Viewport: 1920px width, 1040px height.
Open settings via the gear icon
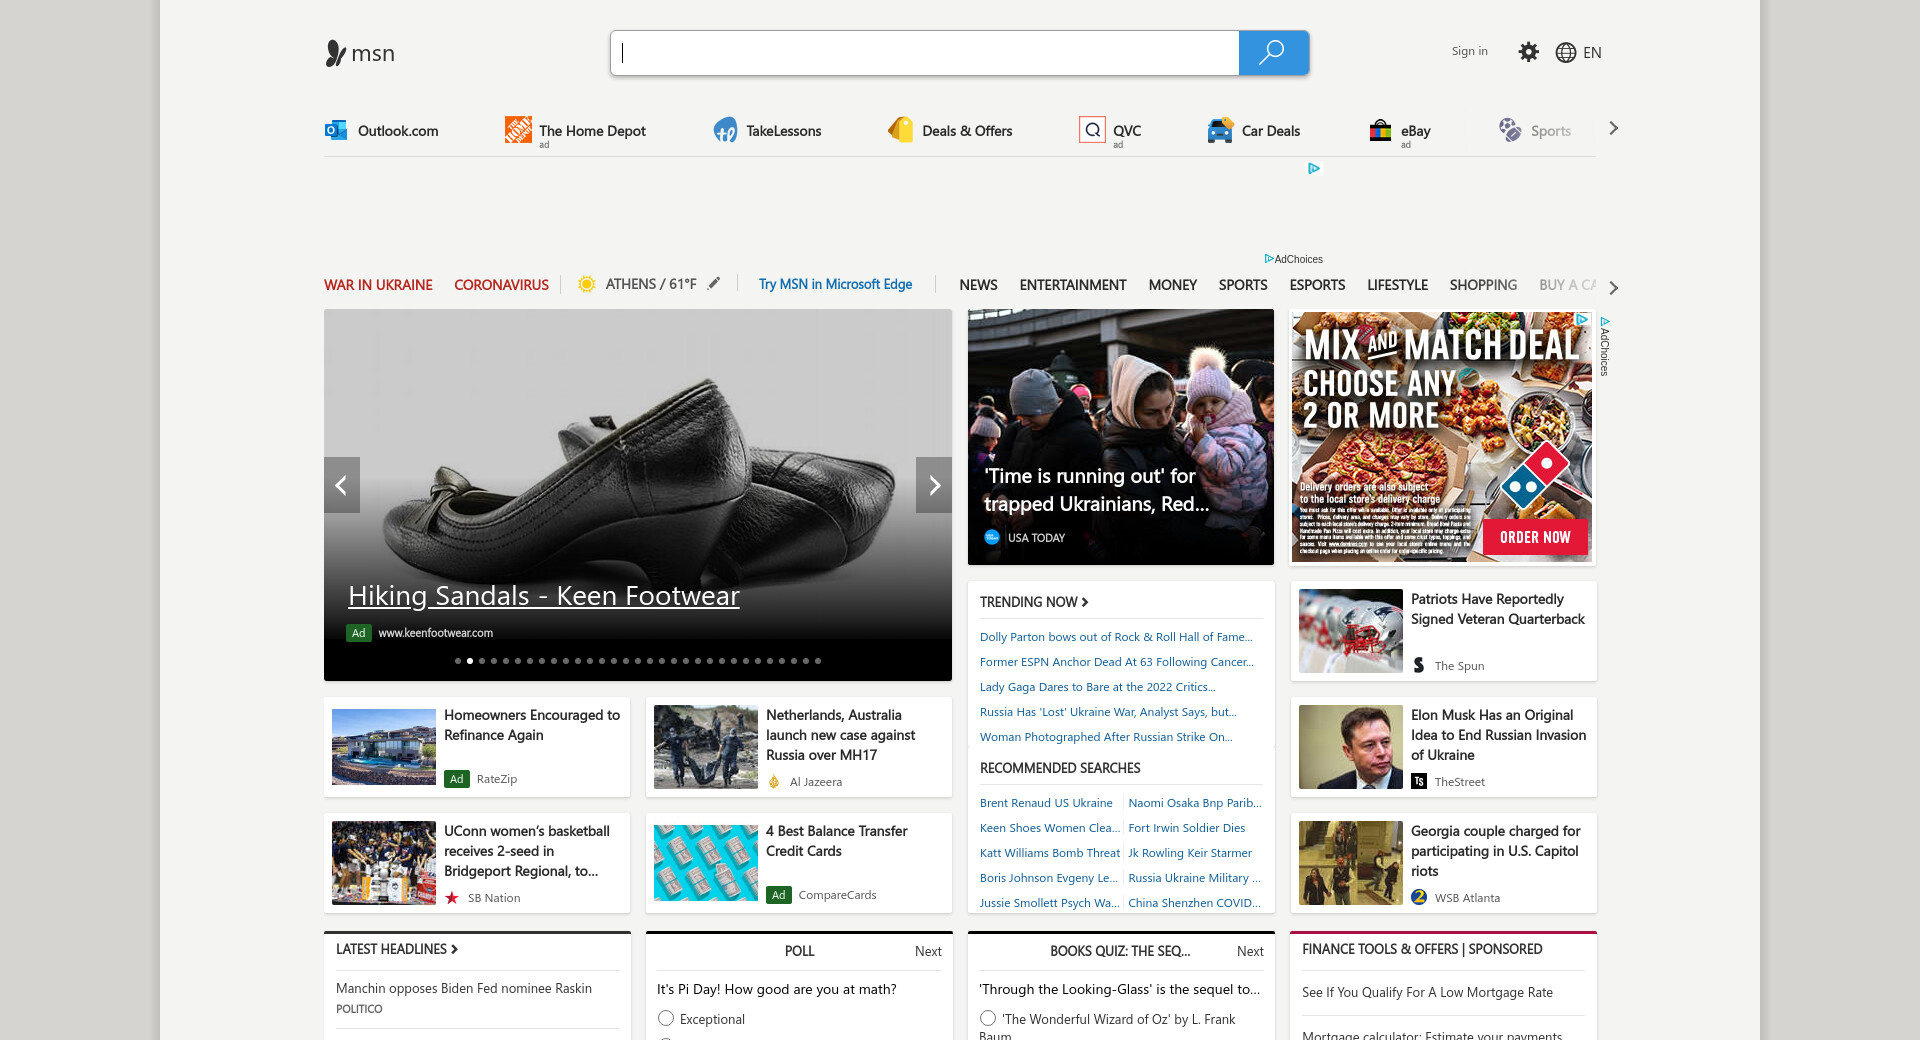tap(1528, 52)
